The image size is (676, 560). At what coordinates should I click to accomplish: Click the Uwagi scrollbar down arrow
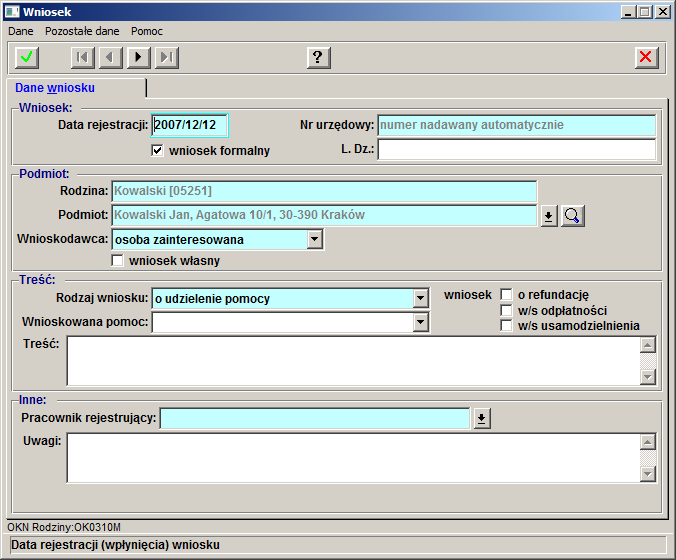coord(648,474)
